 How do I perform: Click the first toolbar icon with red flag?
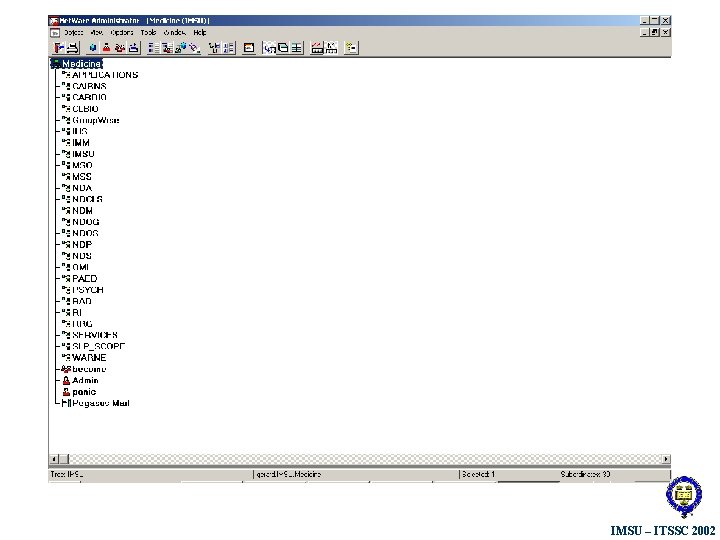point(59,48)
